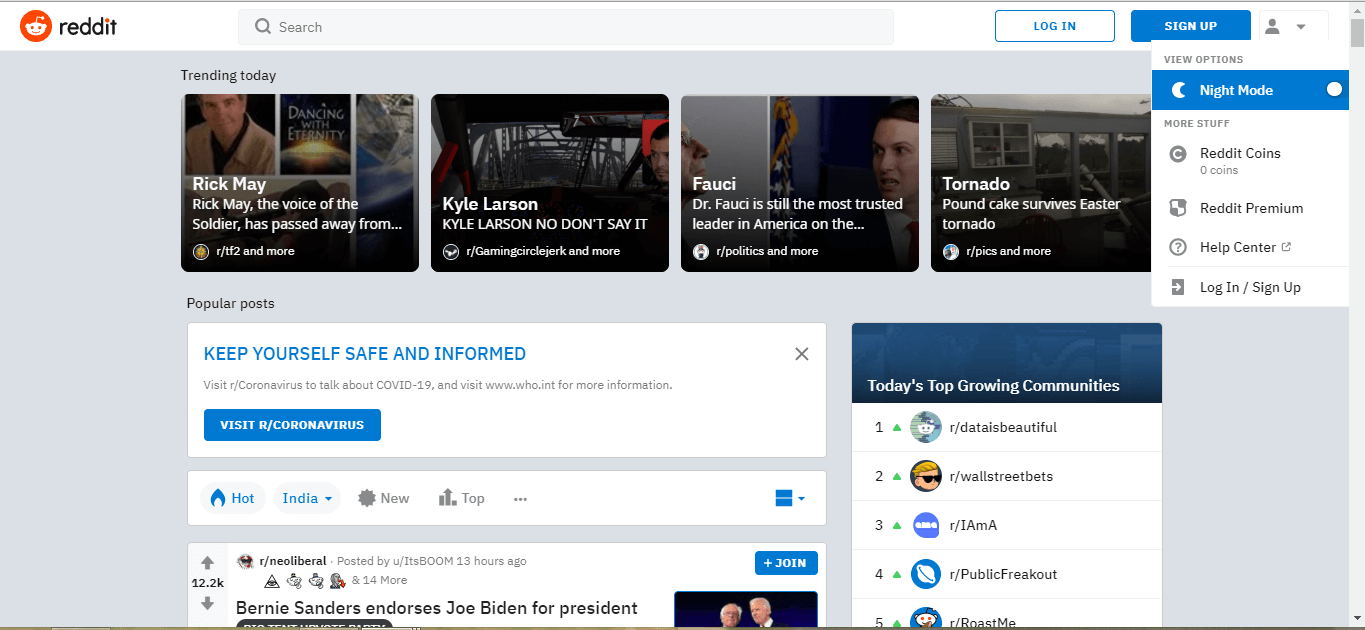
Task: Click the r/politics avatar on Fauci card
Action: 701,251
